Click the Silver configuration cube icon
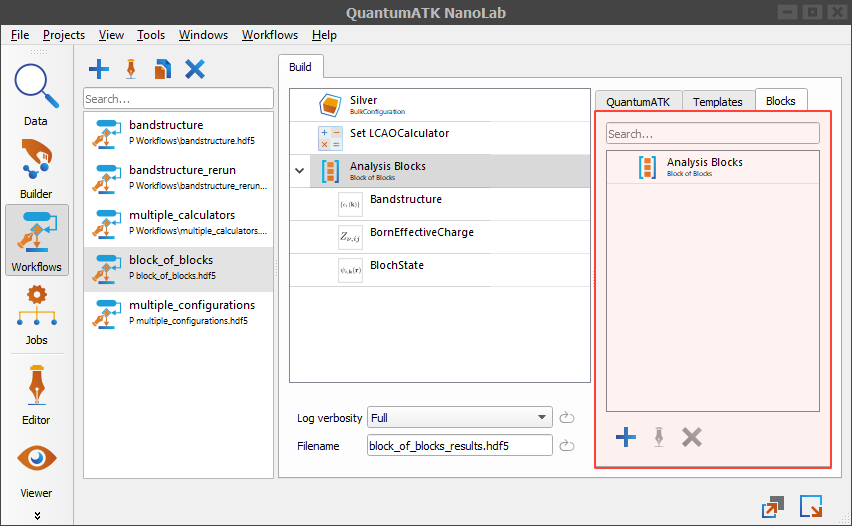 (x=330, y=105)
